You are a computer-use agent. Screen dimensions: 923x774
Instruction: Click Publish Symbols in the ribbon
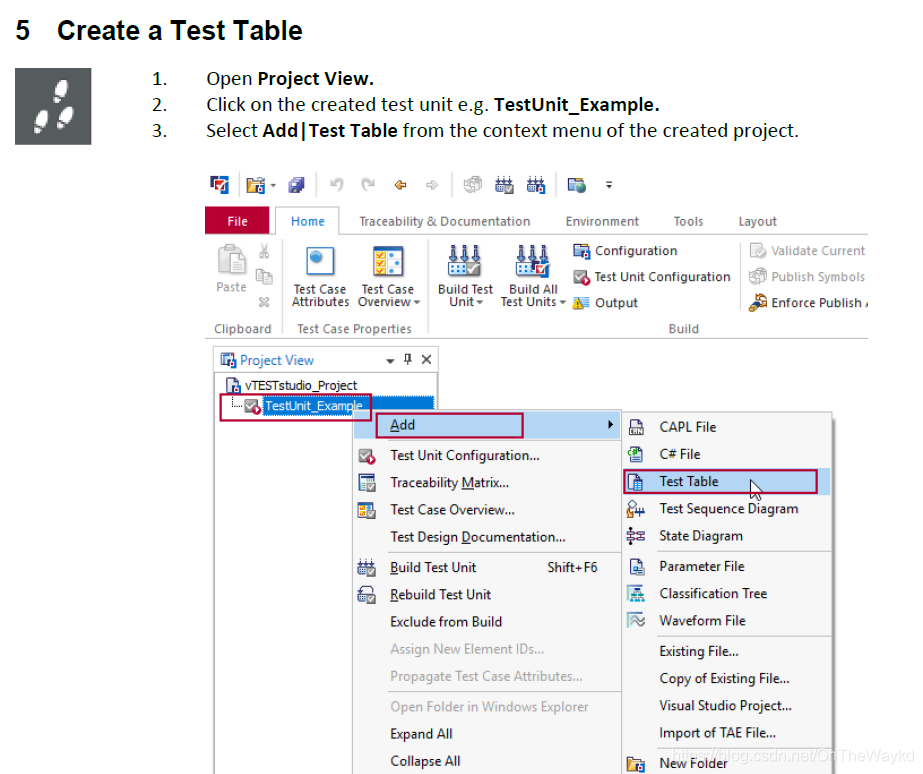point(807,277)
